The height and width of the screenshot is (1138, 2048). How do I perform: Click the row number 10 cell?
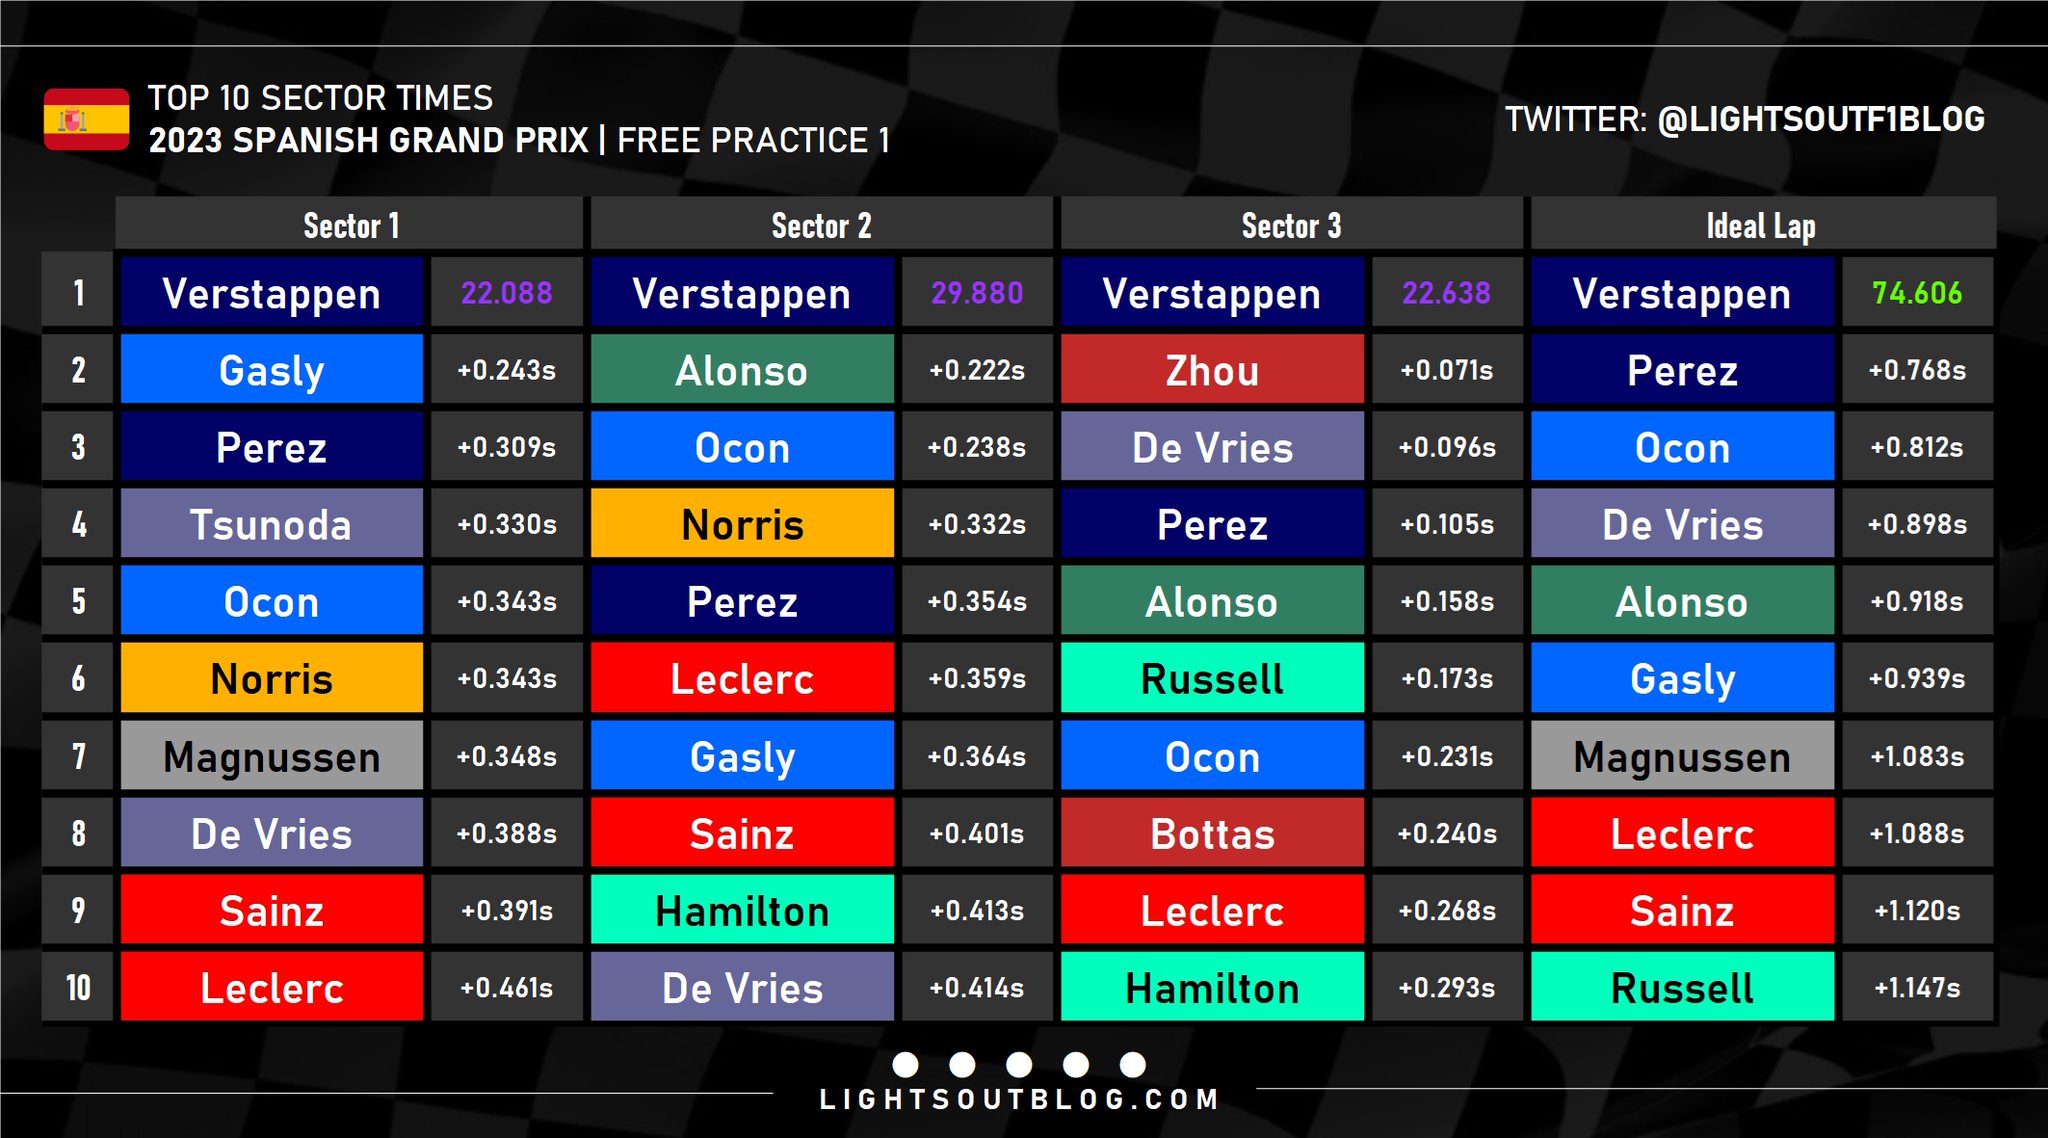pyautogui.click(x=78, y=987)
